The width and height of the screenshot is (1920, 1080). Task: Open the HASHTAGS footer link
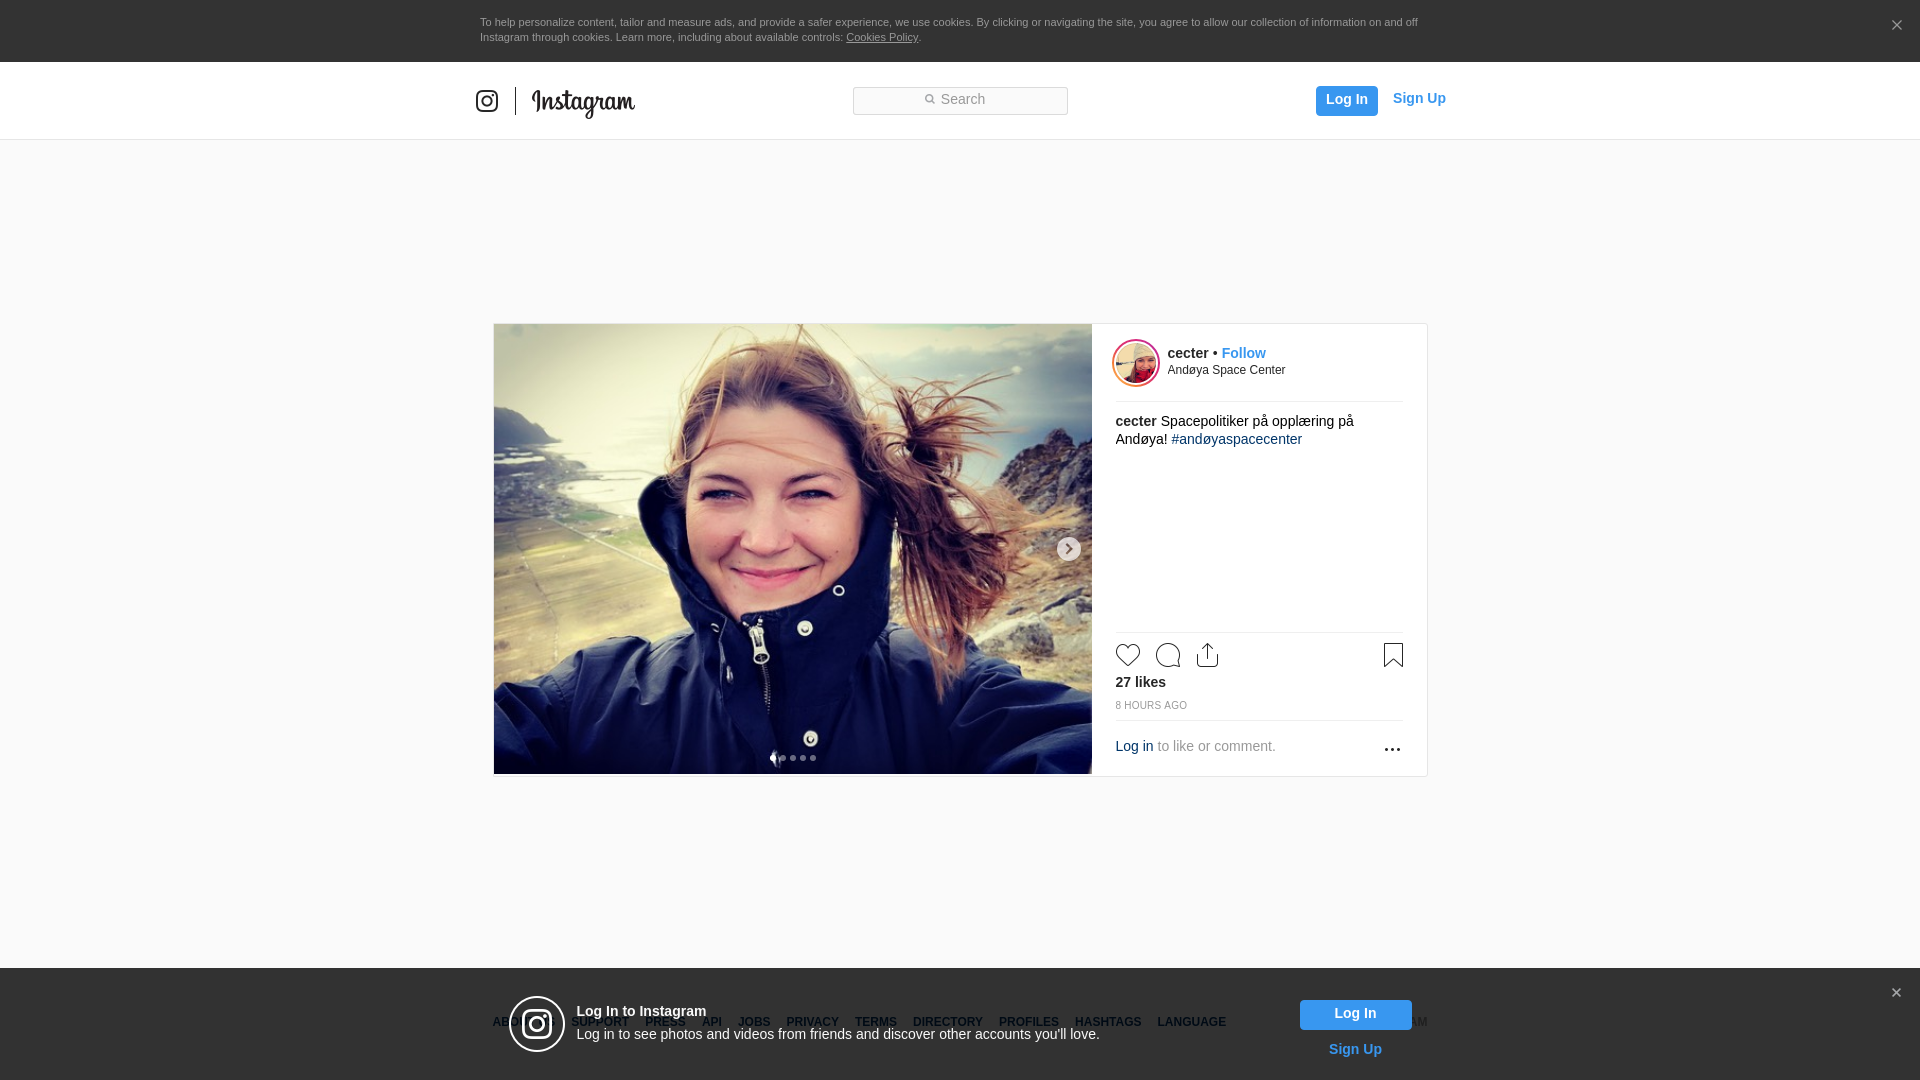click(x=1108, y=1022)
